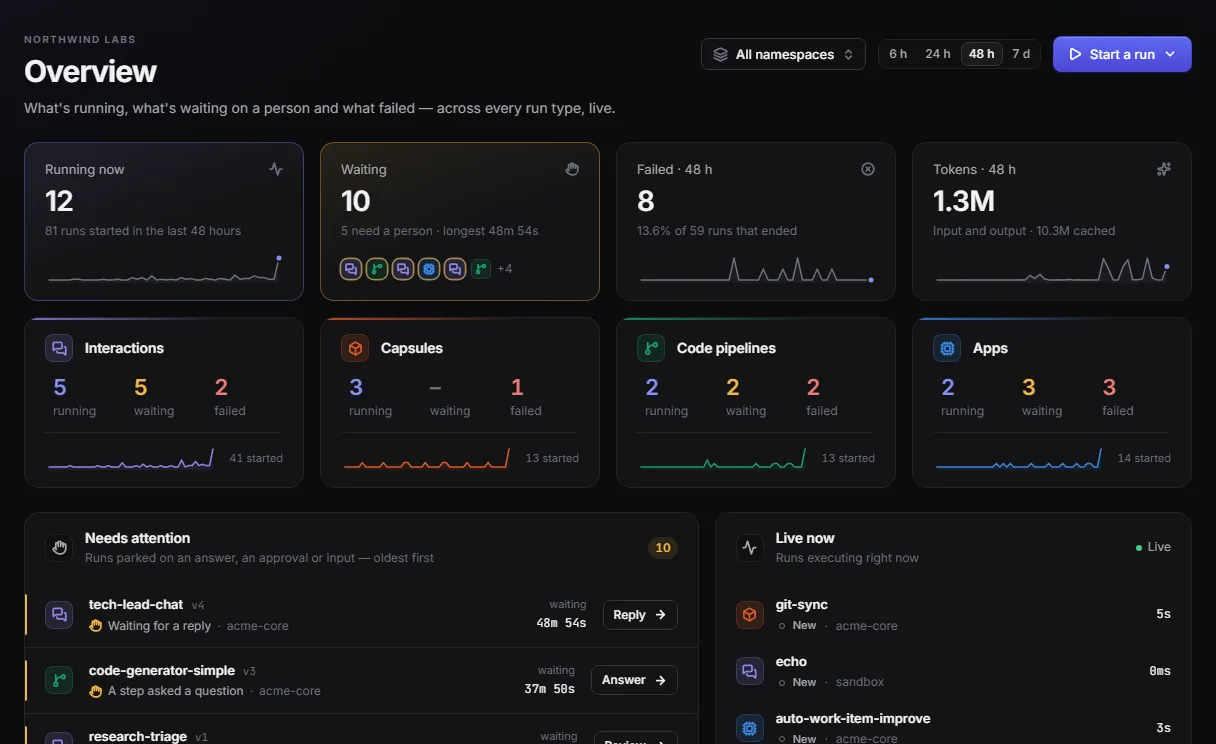Click the layers icon in namespace selector
1216x744 pixels.
pyautogui.click(x=720, y=54)
